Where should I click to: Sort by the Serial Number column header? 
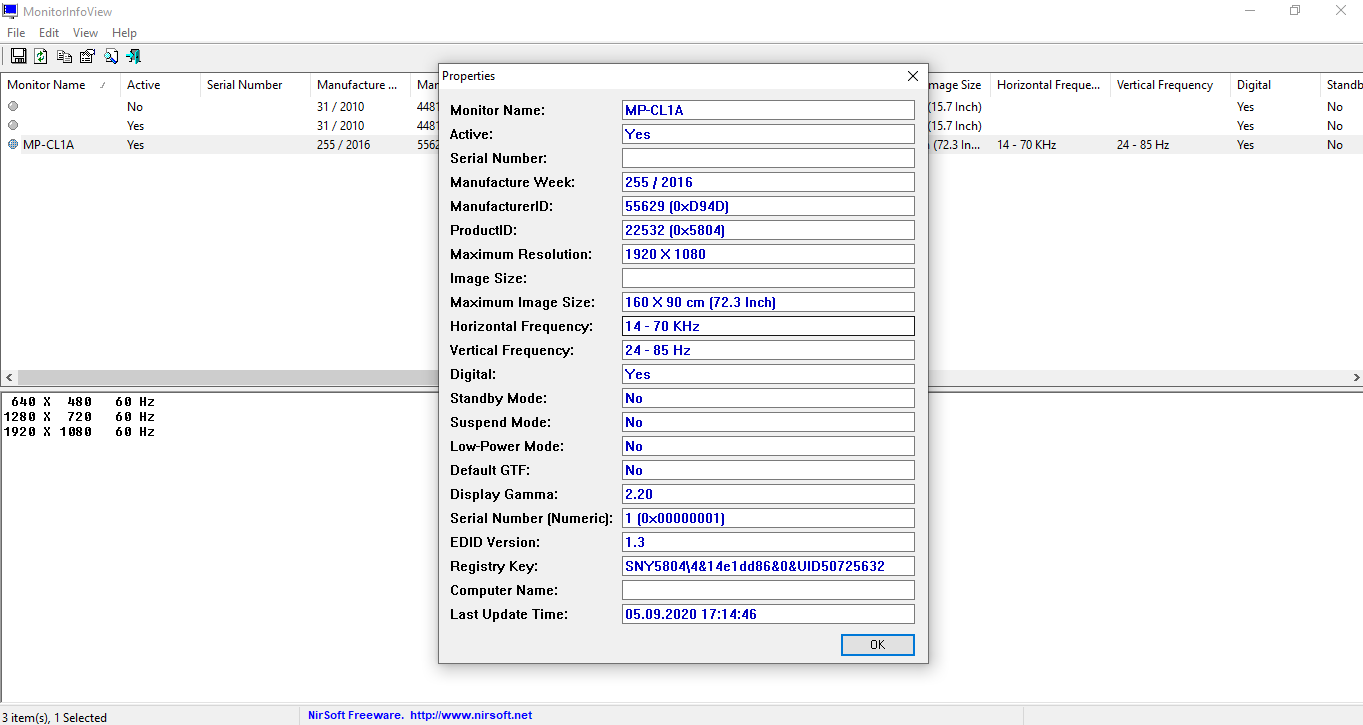255,85
